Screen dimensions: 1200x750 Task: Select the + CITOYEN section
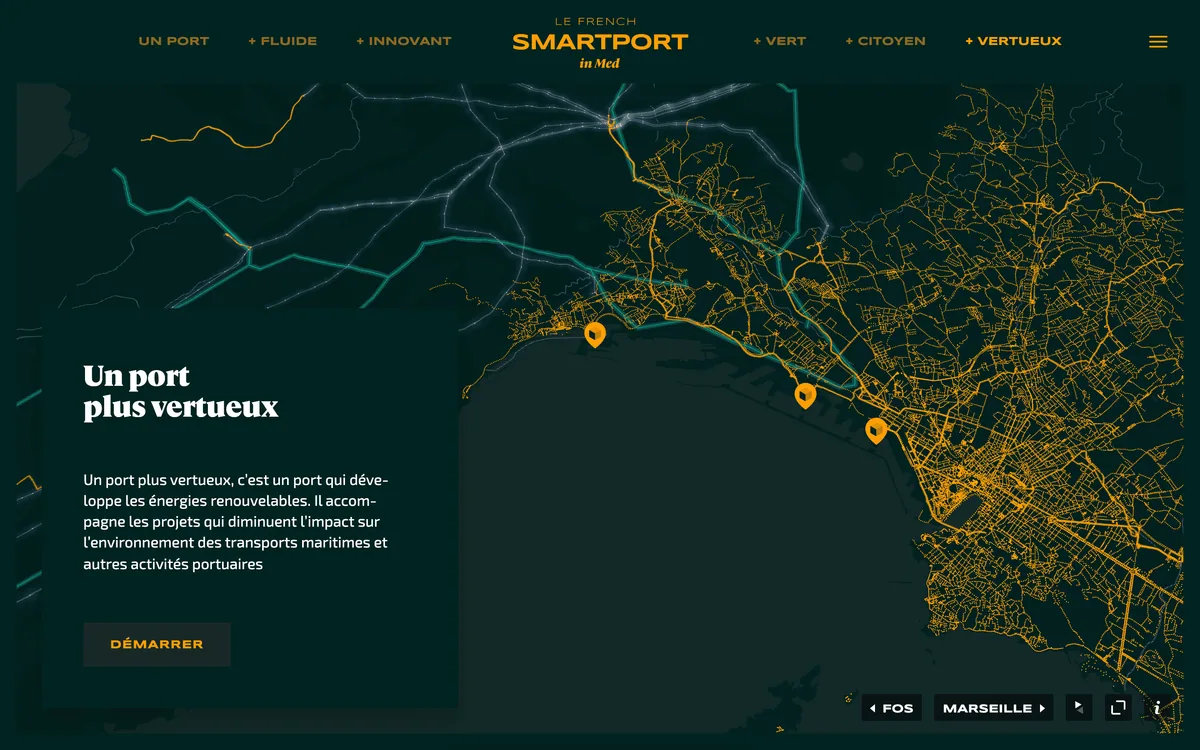885,41
